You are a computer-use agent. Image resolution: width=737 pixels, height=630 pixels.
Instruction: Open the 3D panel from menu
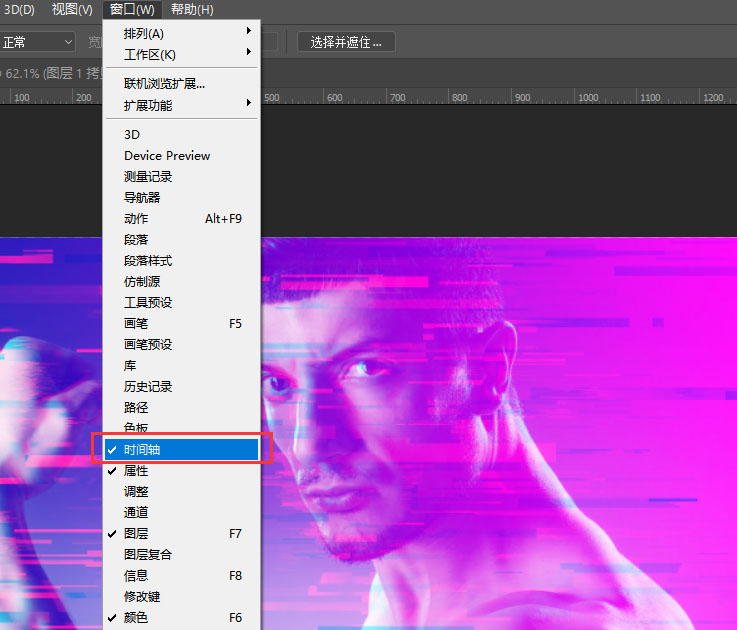[x=181, y=134]
